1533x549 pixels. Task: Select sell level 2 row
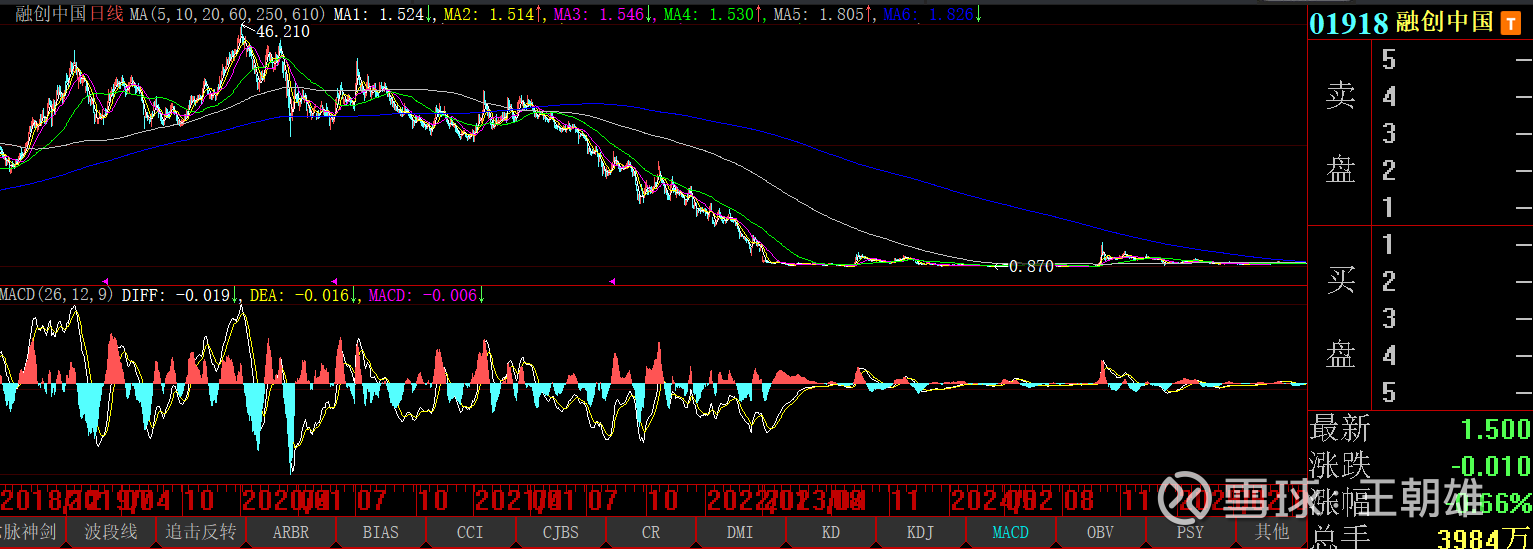click(1452, 171)
